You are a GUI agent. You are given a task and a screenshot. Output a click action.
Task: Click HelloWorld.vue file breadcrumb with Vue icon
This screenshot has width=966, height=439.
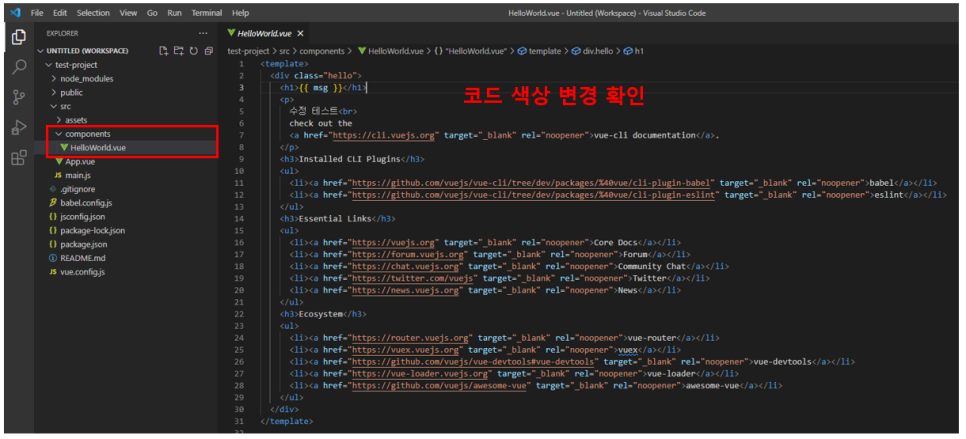391,52
